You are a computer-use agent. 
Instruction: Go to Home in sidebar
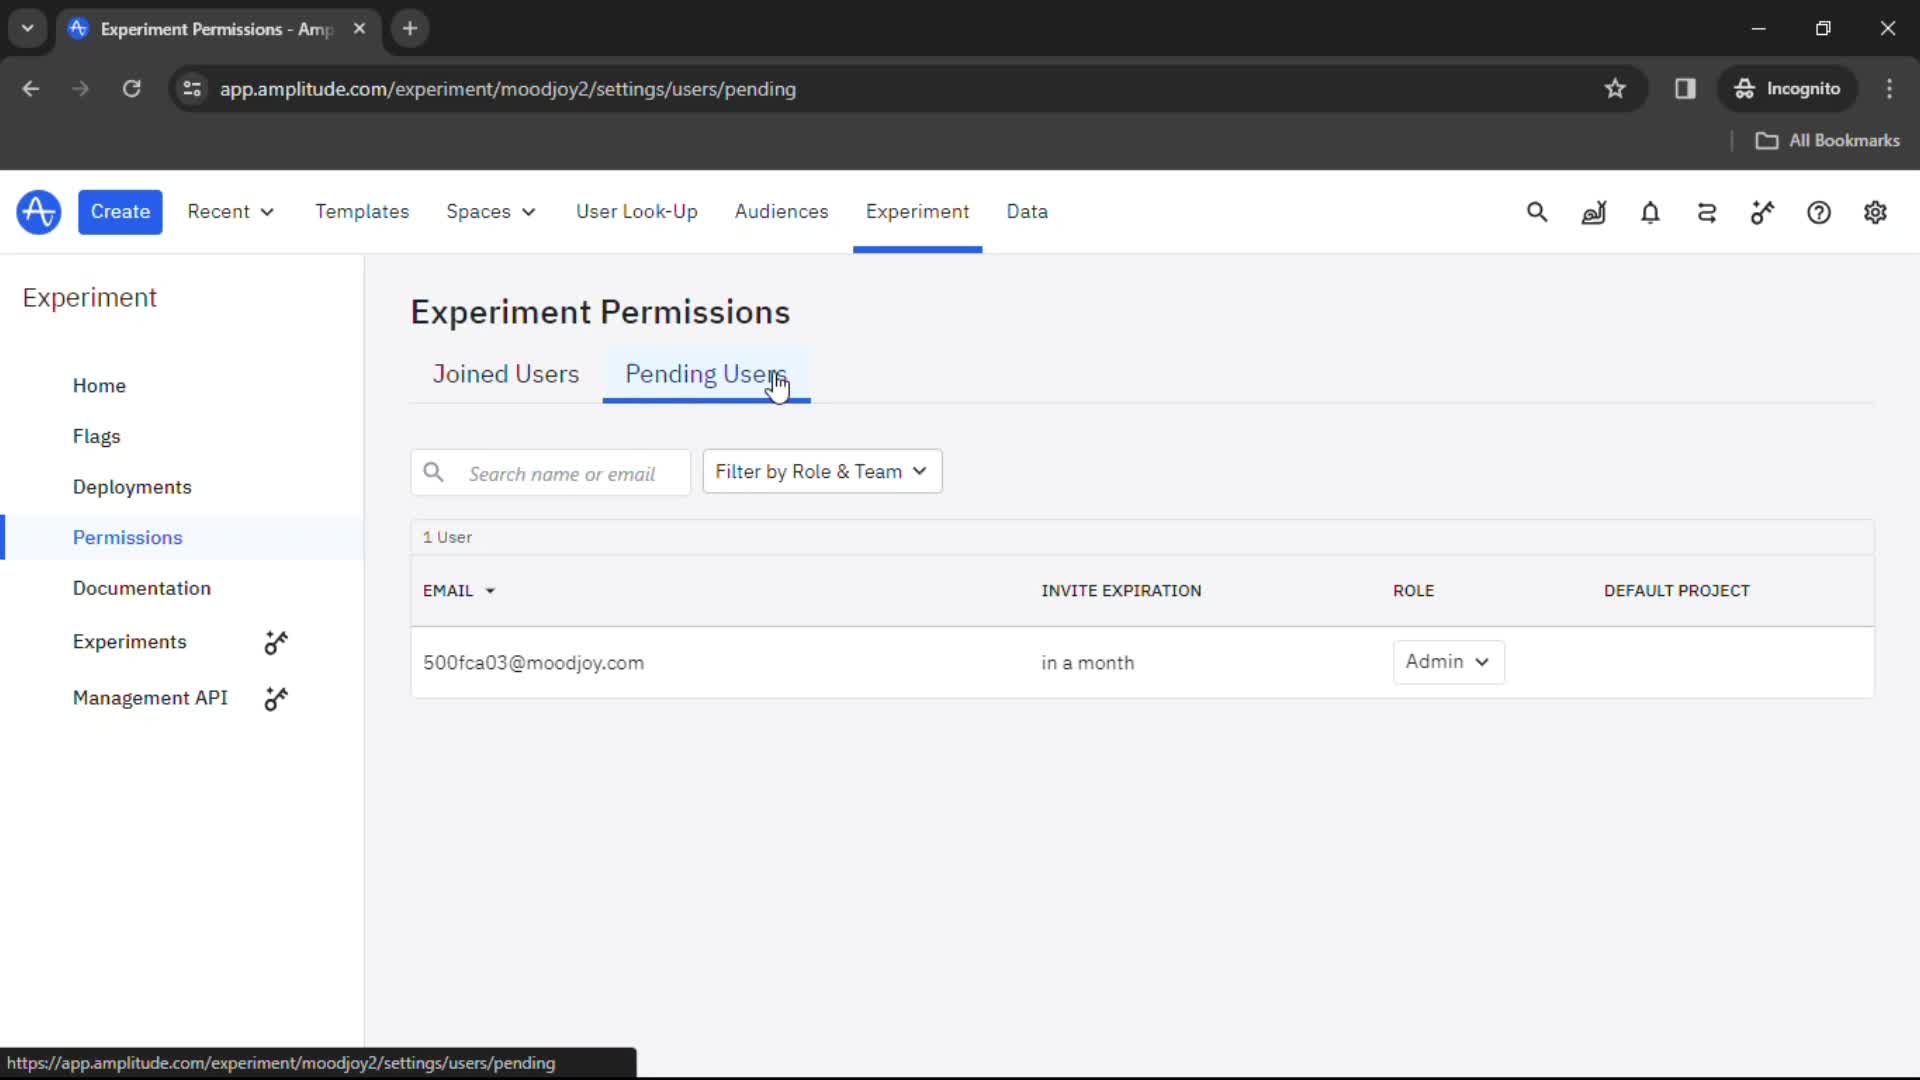pyautogui.click(x=99, y=386)
